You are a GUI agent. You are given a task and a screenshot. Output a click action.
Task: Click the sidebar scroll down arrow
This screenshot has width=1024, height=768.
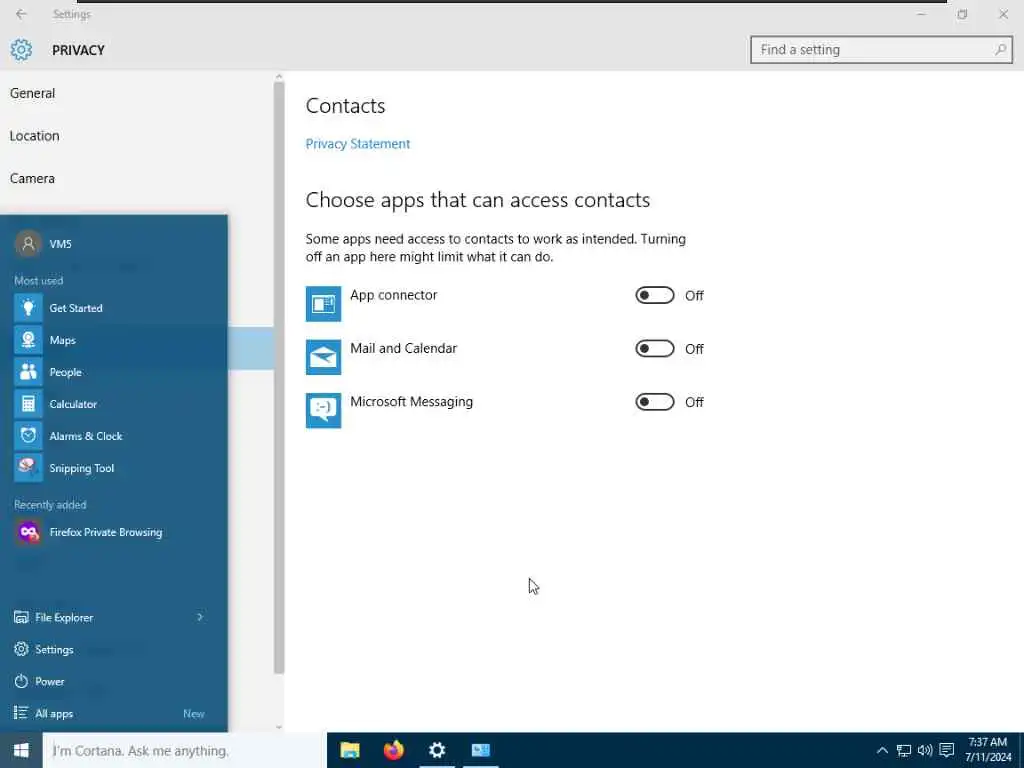(279, 726)
